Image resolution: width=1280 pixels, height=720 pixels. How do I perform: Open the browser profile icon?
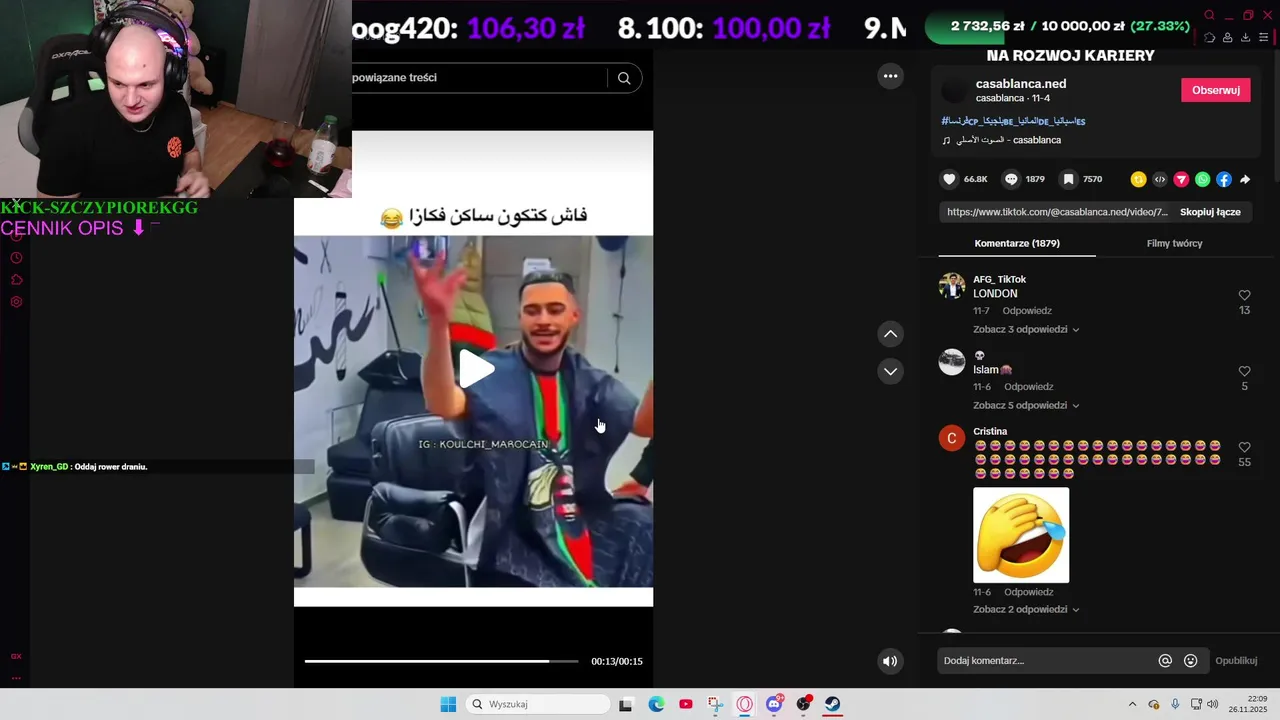pos(1227,38)
